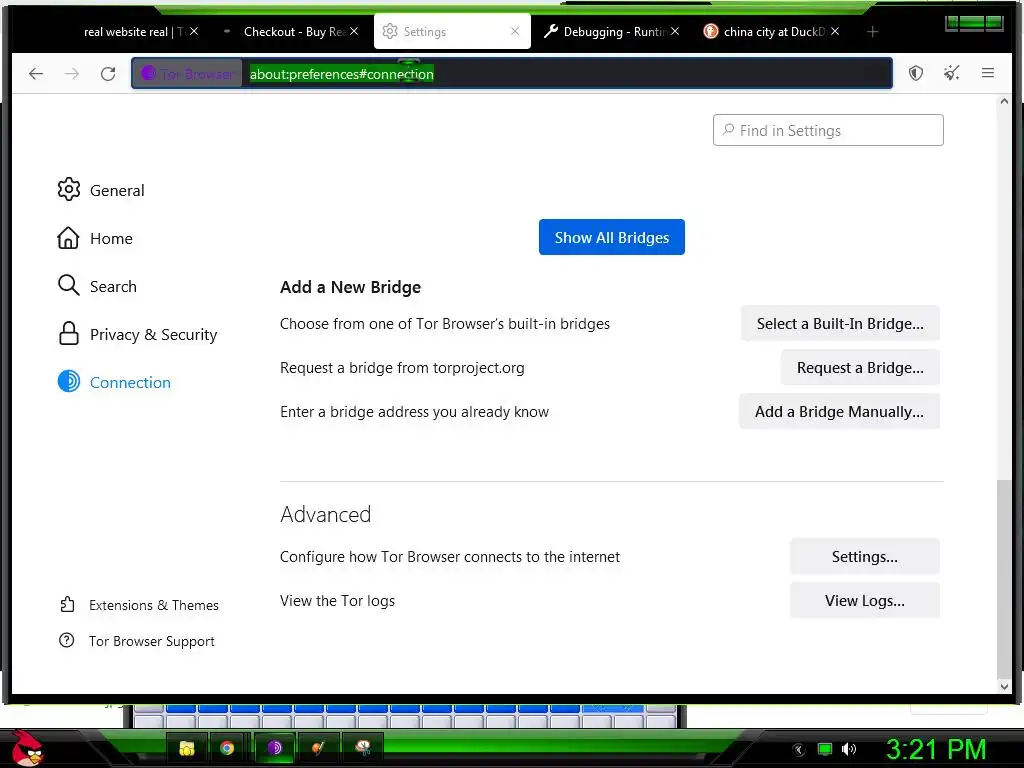The height and width of the screenshot is (768, 1024).
Task: Open Chrome from the taskbar
Action: pyautogui.click(x=227, y=748)
